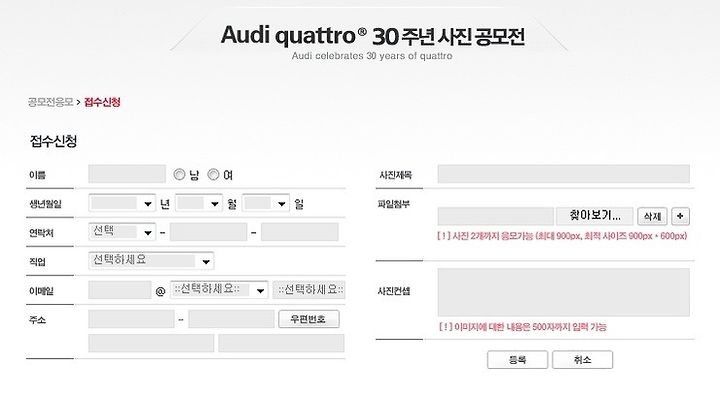Click the email domain text field after dropdown
Image resolution: width=720 pixels, height=397 pixels.
309,290
